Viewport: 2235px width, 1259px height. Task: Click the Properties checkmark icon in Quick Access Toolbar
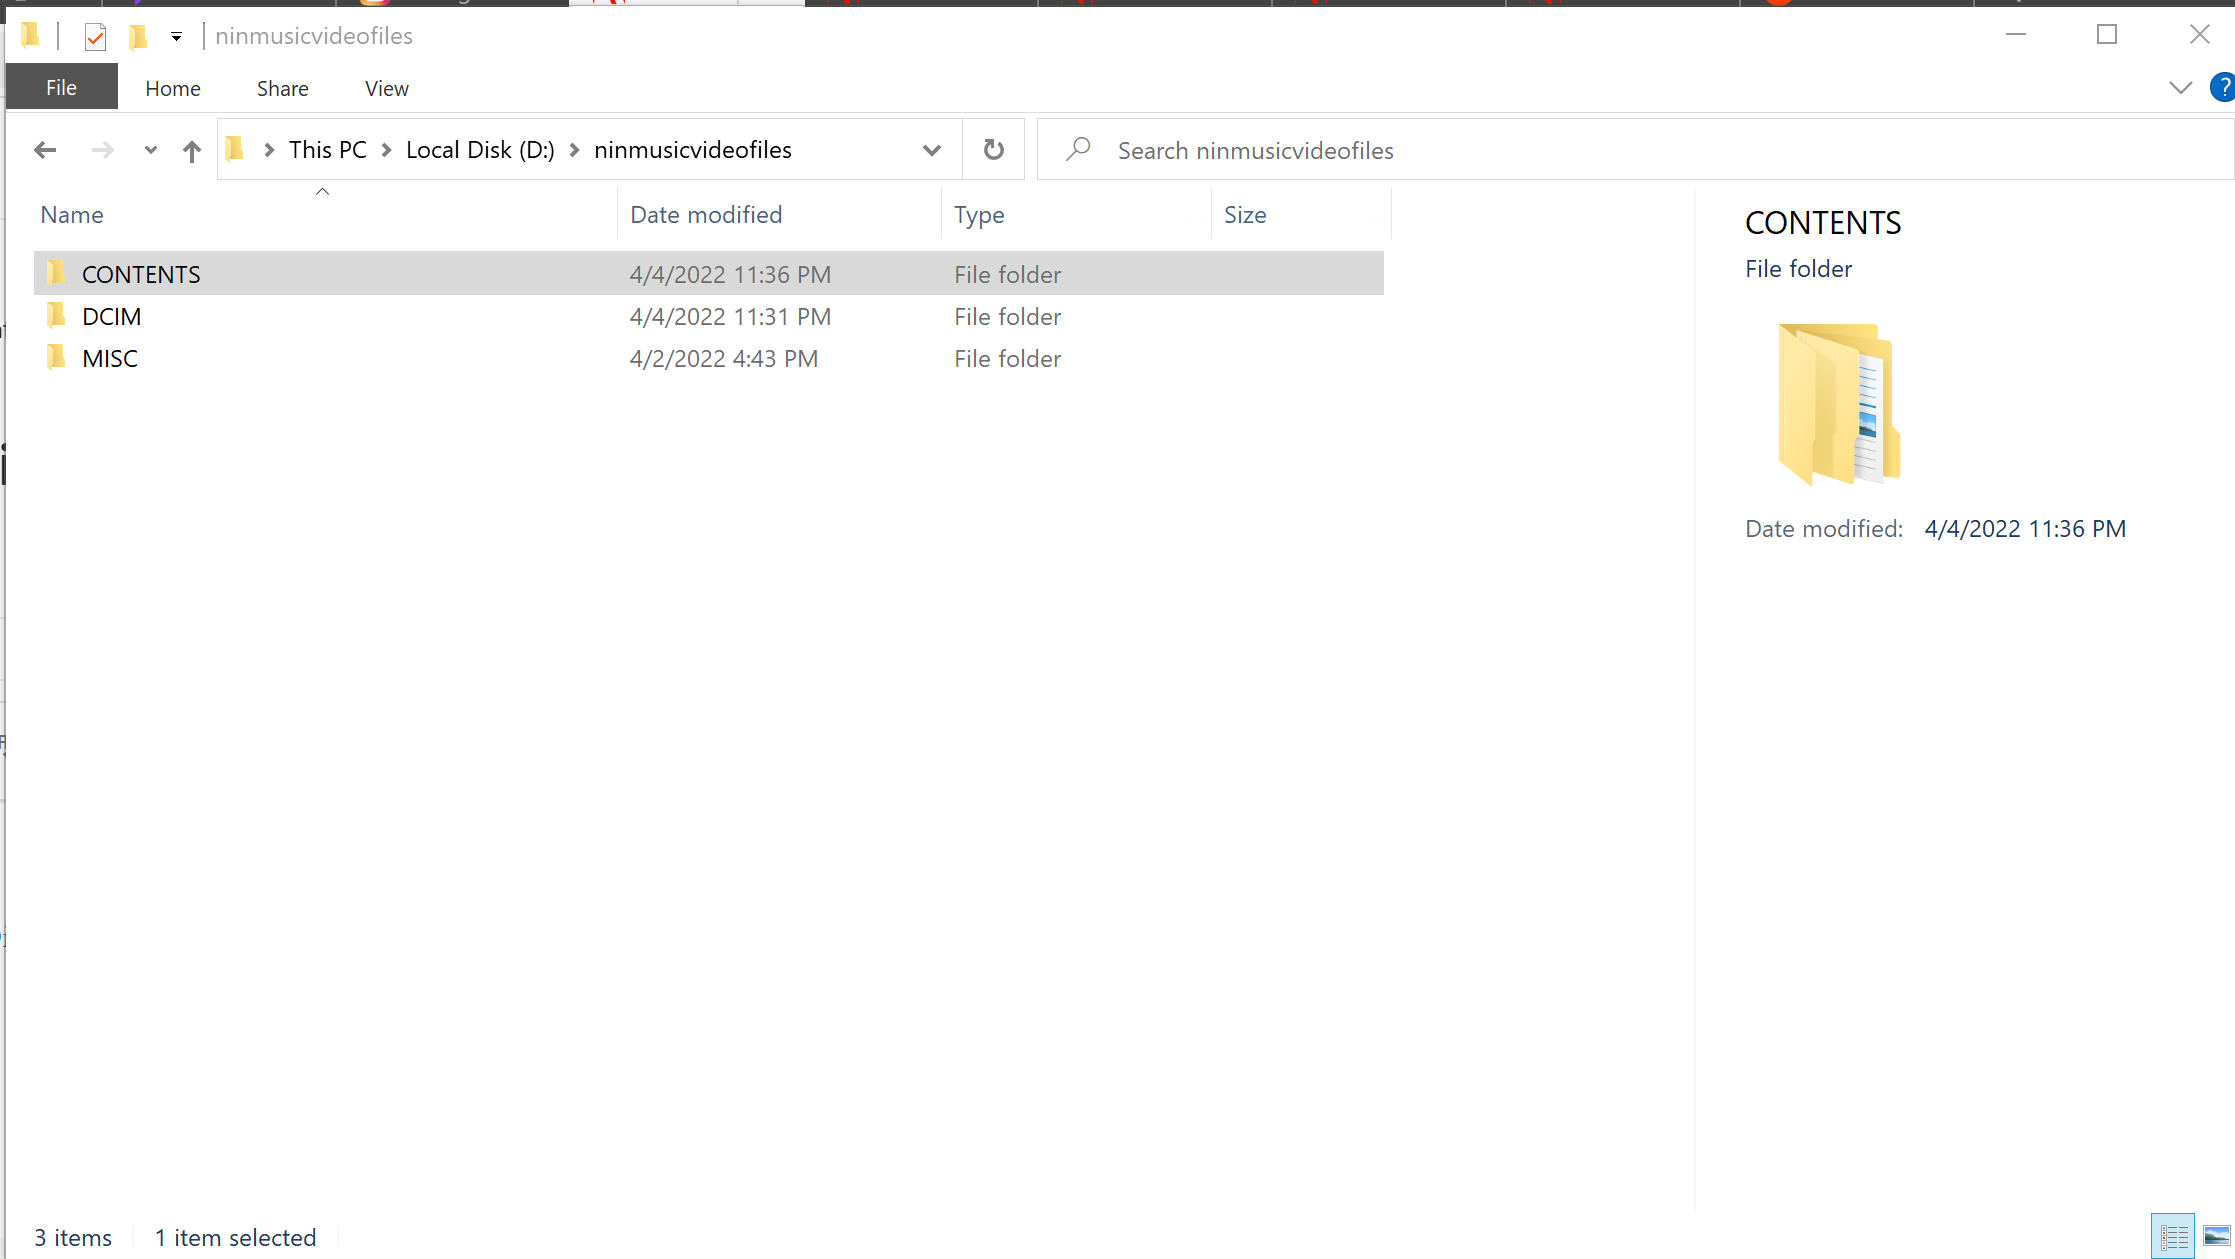(95, 35)
